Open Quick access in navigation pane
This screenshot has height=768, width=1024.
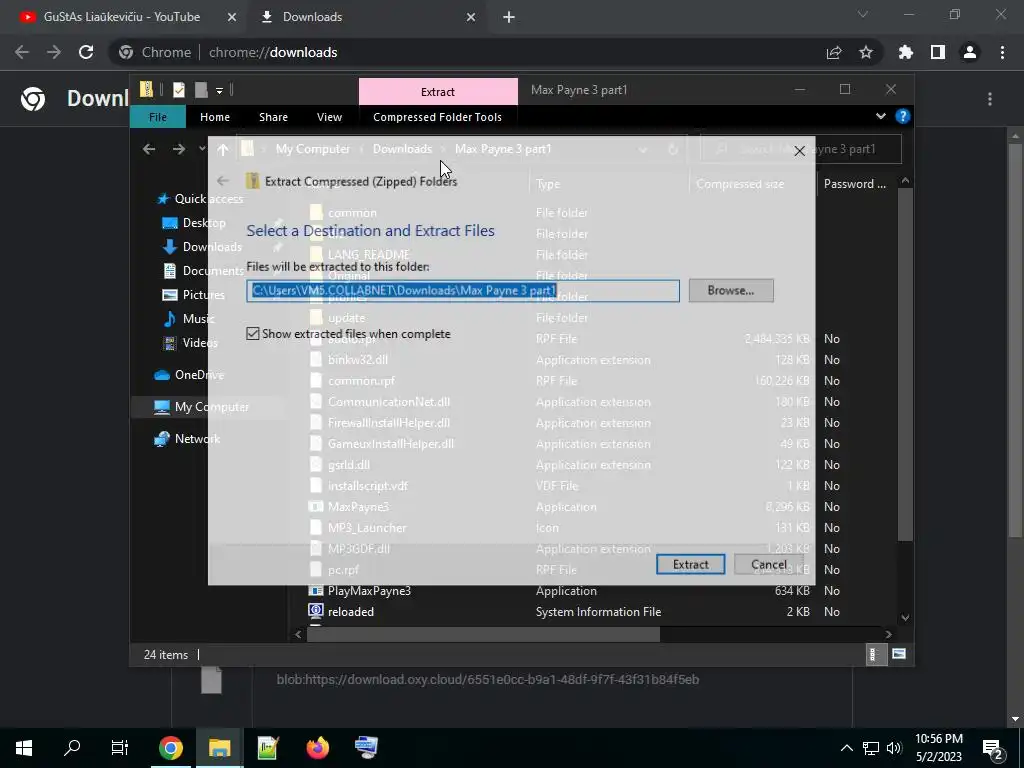199,199
